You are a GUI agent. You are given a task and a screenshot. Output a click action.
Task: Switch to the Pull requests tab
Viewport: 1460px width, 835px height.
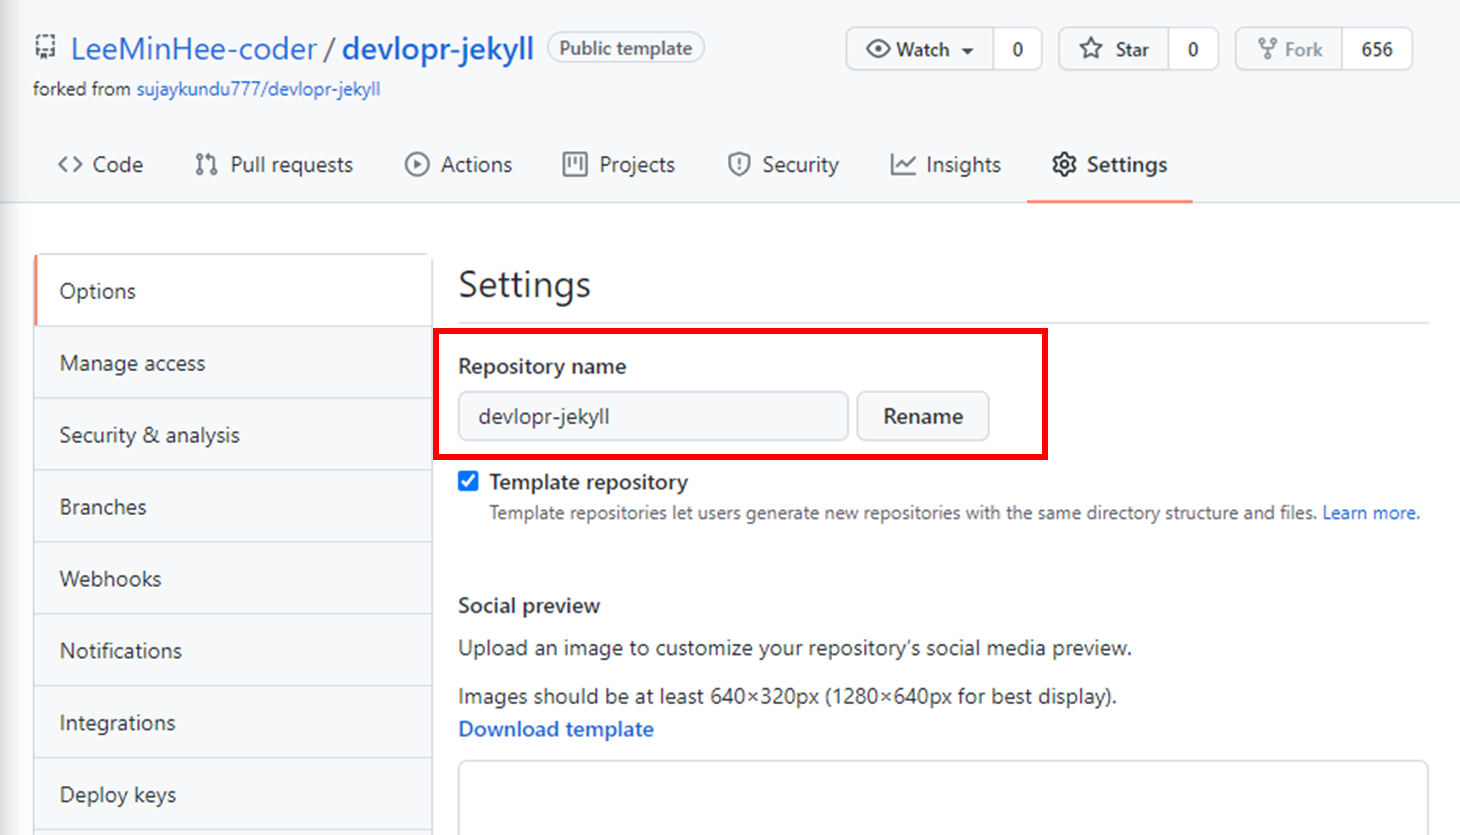click(x=274, y=164)
